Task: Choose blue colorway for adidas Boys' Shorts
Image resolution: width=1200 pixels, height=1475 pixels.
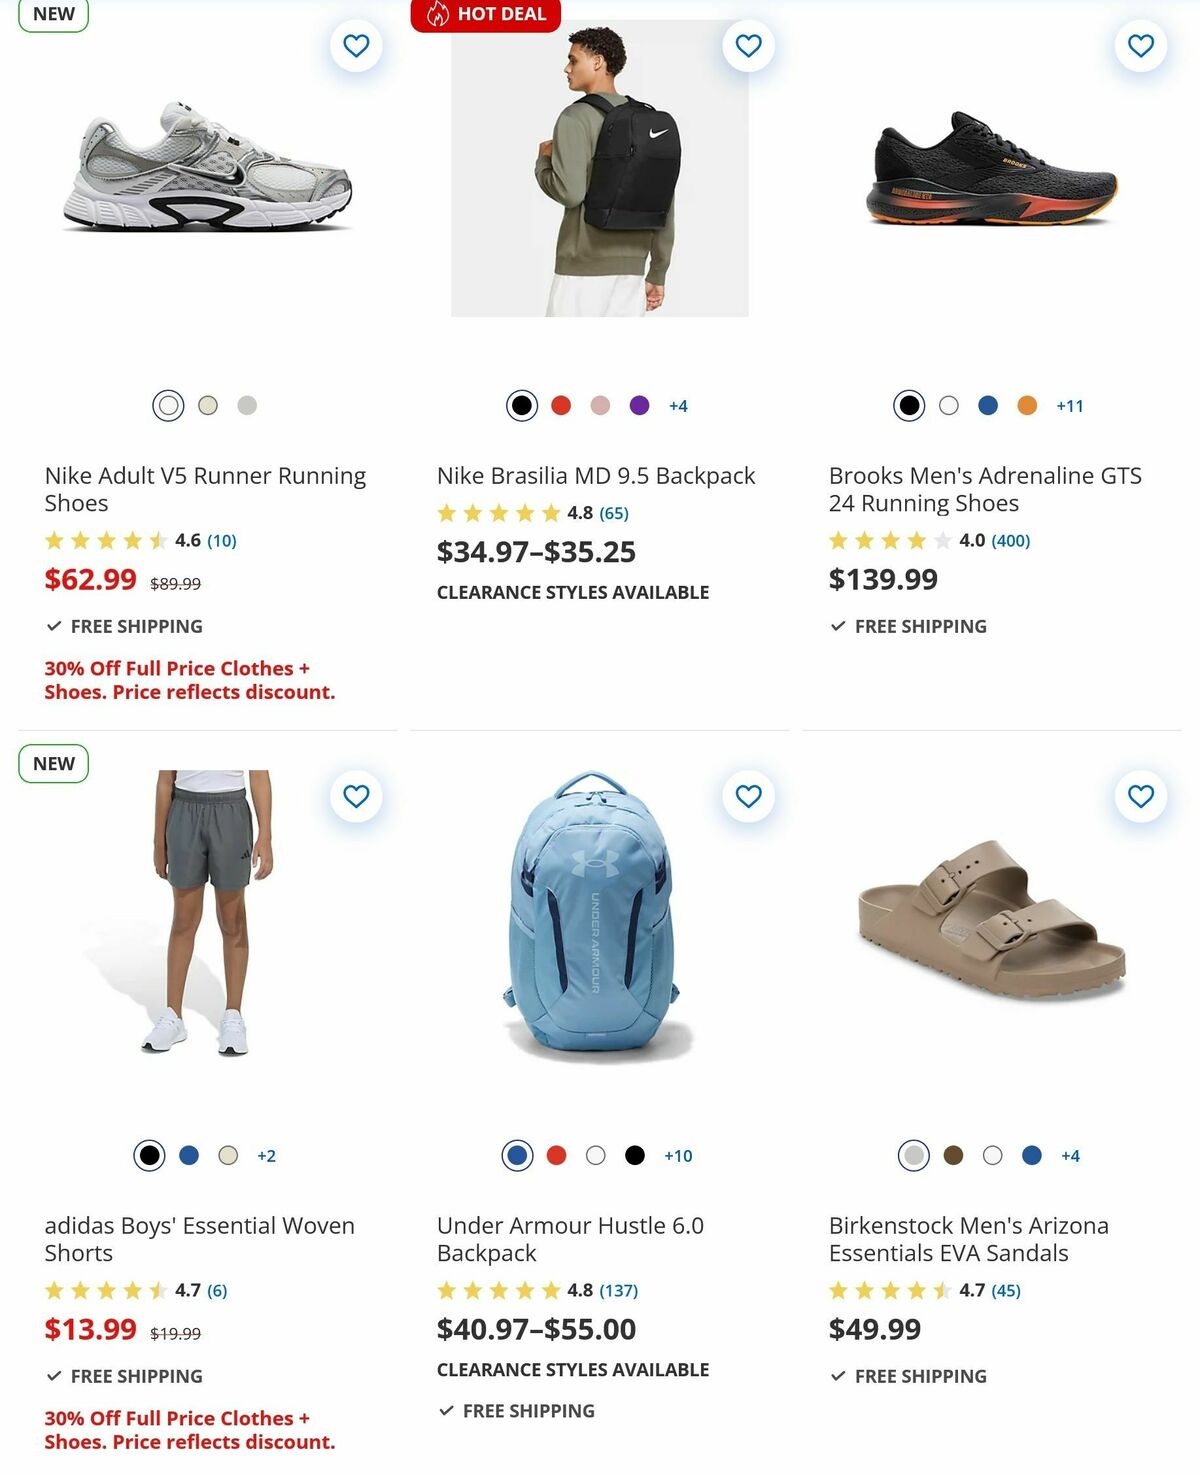Action: (x=187, y=1155)
